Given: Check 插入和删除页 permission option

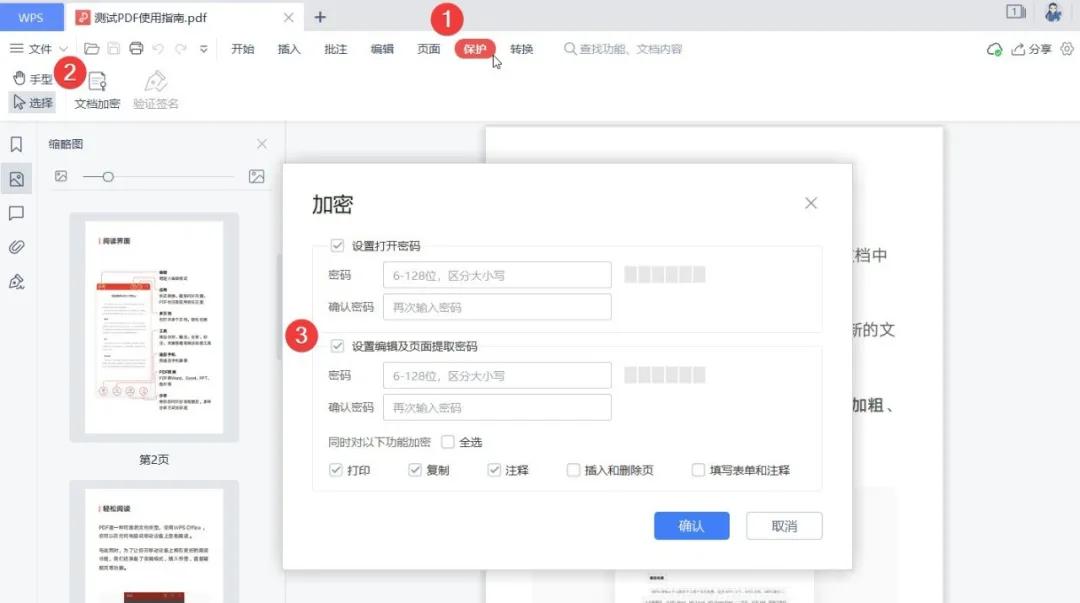Looking at the screenshot, I should pos(573,470).
